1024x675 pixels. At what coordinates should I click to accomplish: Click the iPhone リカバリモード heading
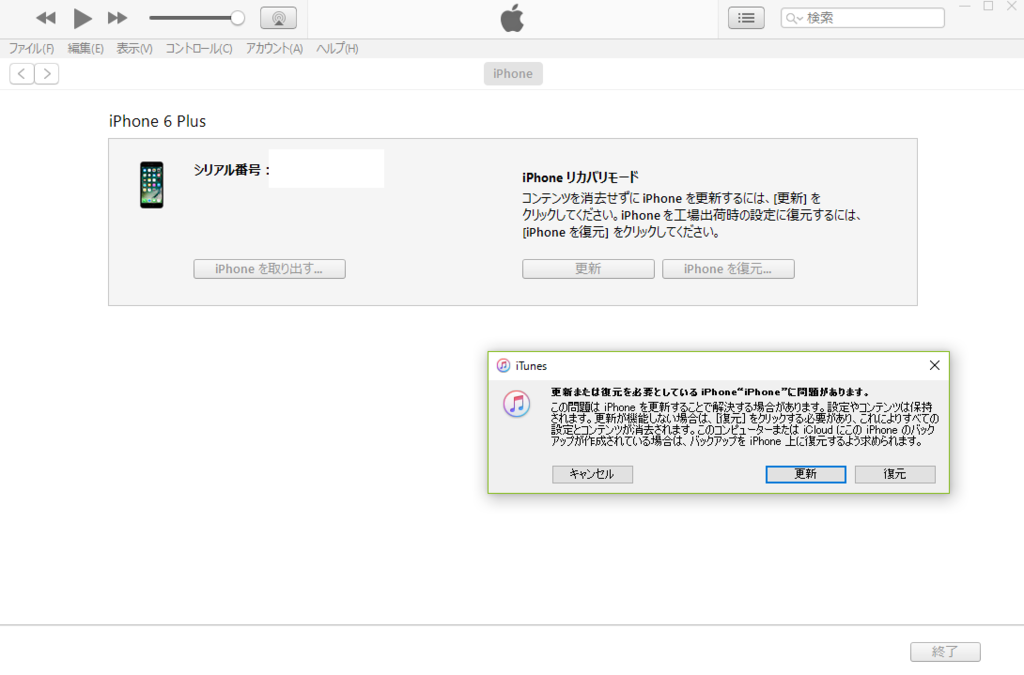click(581, 178)
